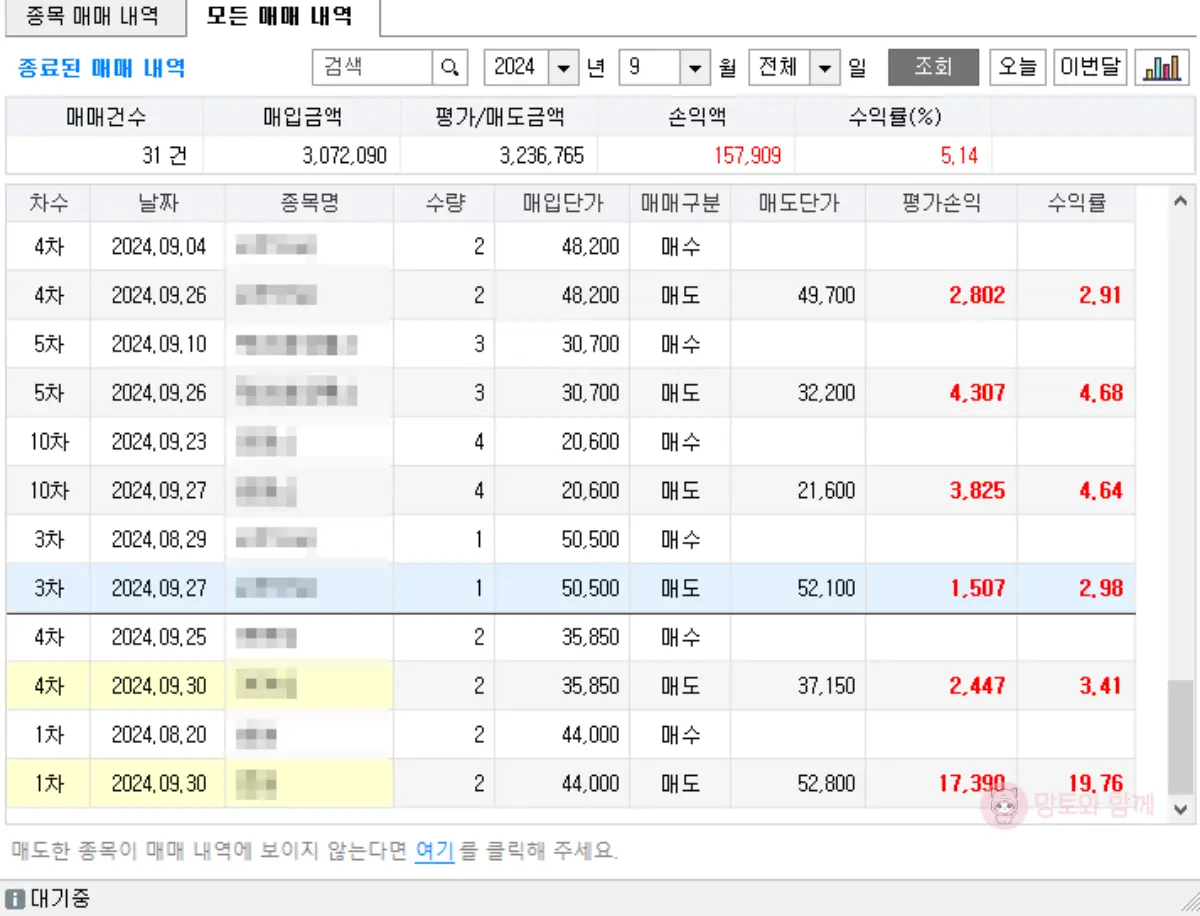Click the 오늘 button

1017,67
